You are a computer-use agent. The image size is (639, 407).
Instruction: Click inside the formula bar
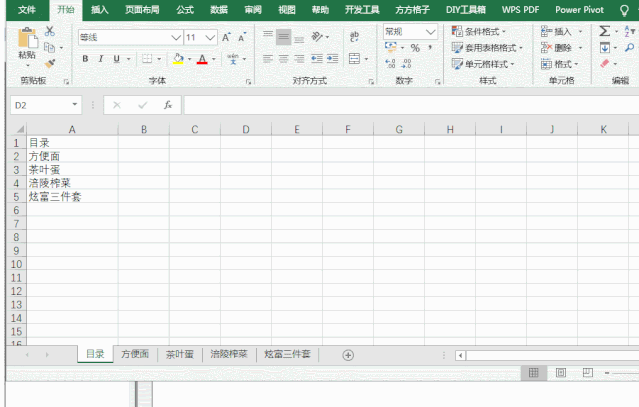click(x=411, y=106)
